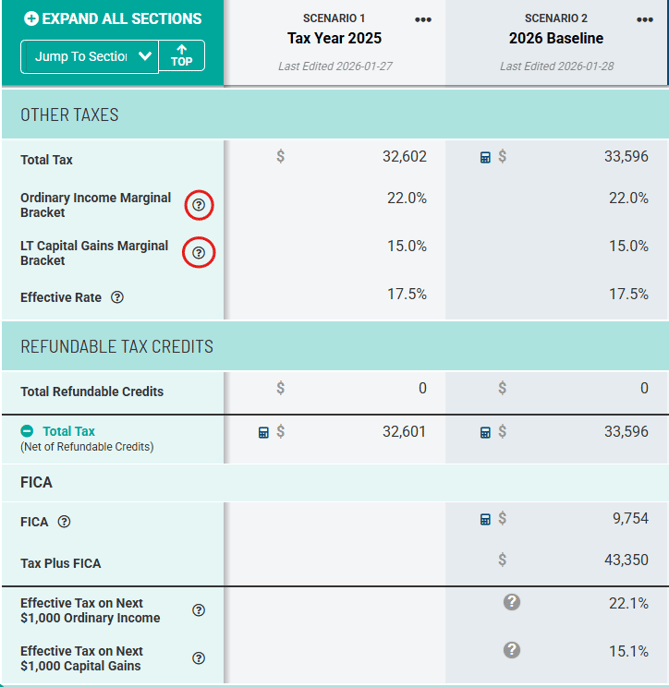Click gray help icon beside 15.1% value
Image resolution: width=669 pixels, height=687 pixels.
pos(511,650)
